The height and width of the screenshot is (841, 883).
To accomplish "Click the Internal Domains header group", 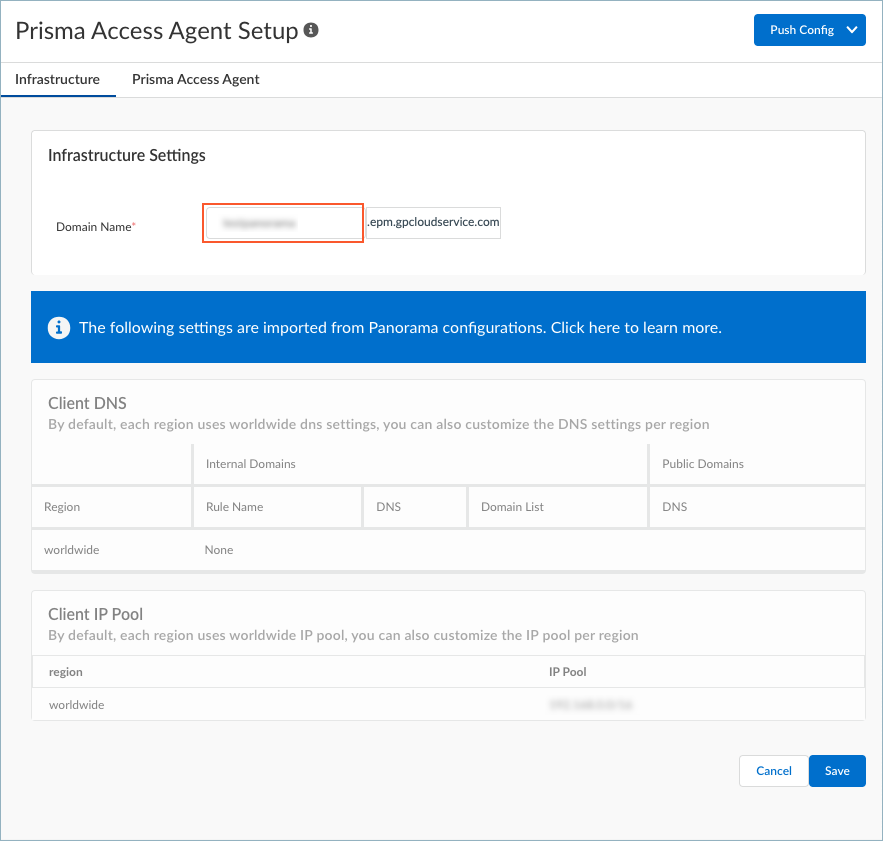I will (x=251, y=464).
